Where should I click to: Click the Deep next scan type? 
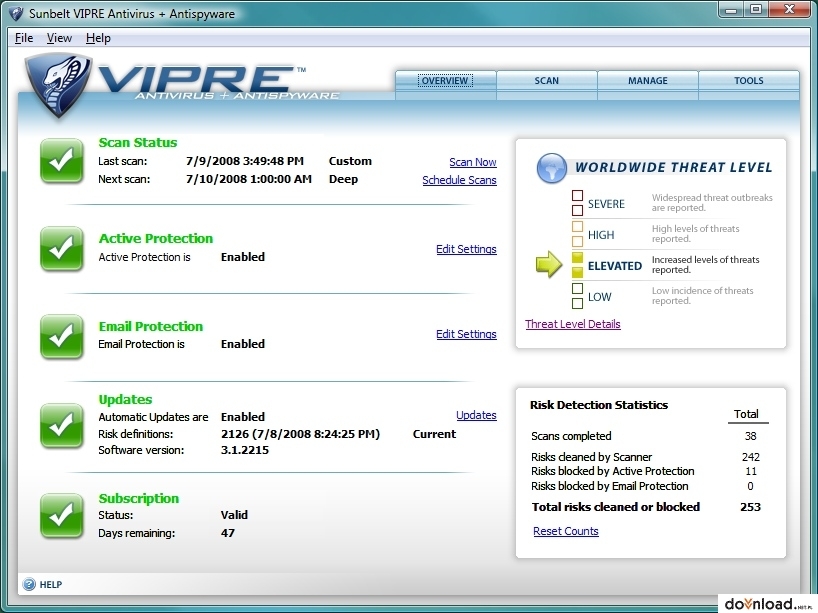click(343, 179)
